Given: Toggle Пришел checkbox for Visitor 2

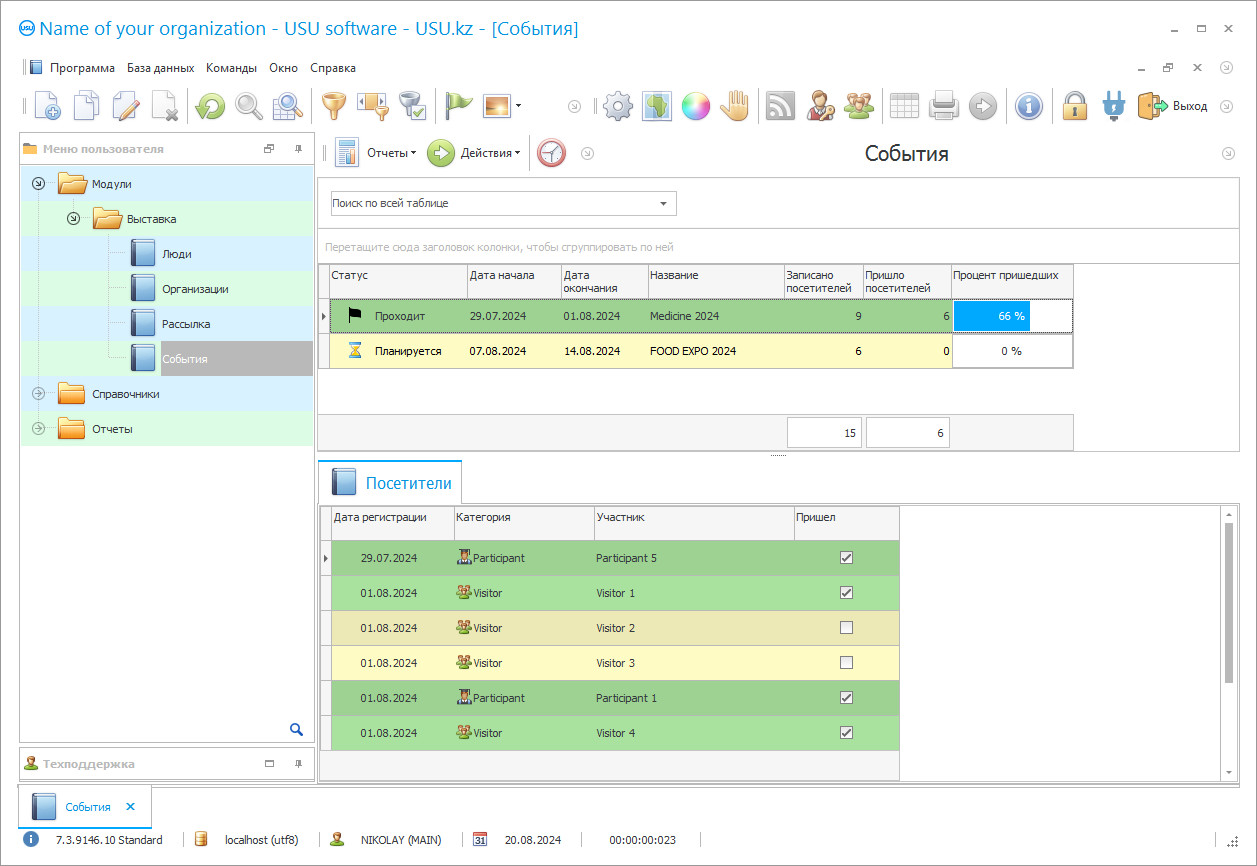Looking at the screenshot, I should (x=846, y=628).
